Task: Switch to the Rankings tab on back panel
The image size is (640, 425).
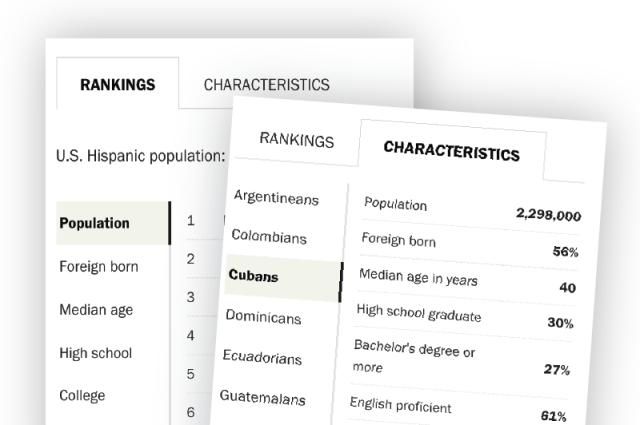Action: point(117,85)
